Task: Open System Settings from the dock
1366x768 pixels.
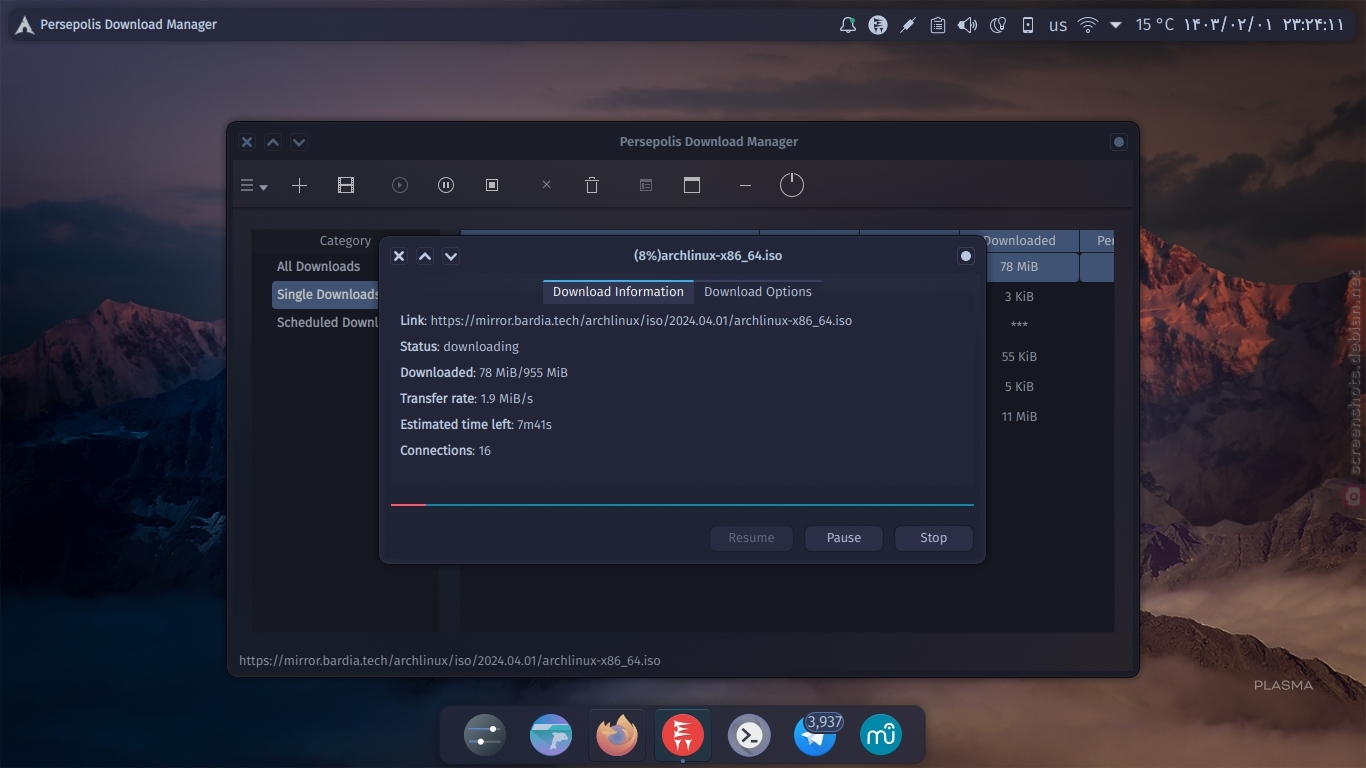Action: coord(485,736)
